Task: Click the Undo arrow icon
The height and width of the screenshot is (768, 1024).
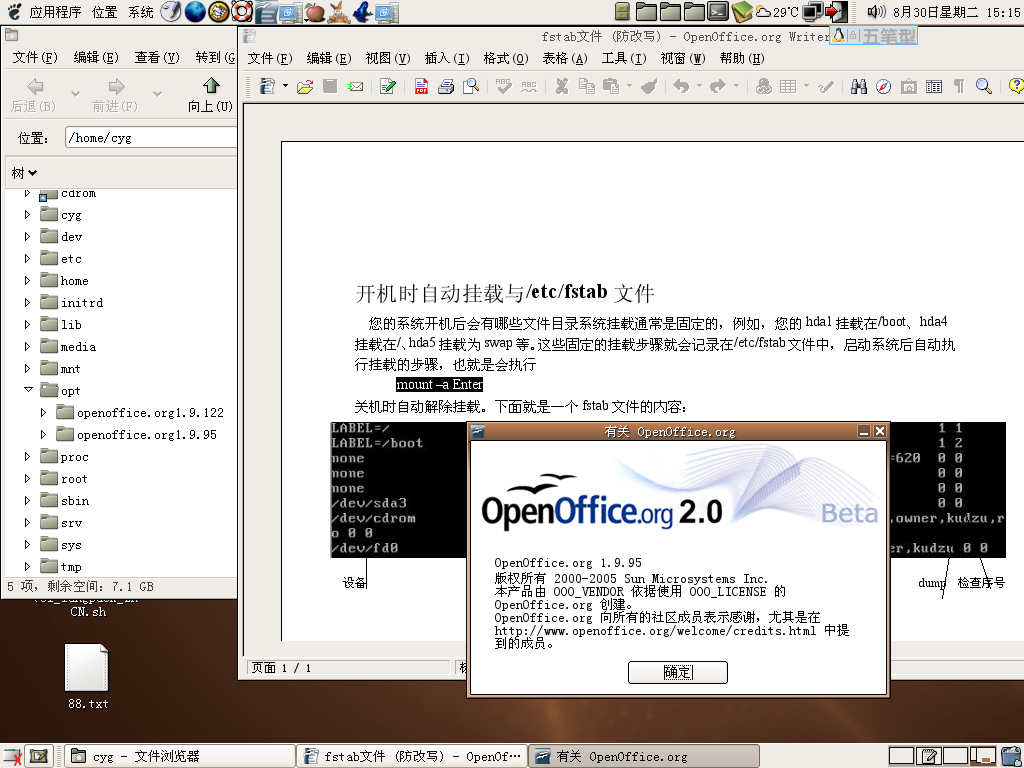Action: pos(681,86)
